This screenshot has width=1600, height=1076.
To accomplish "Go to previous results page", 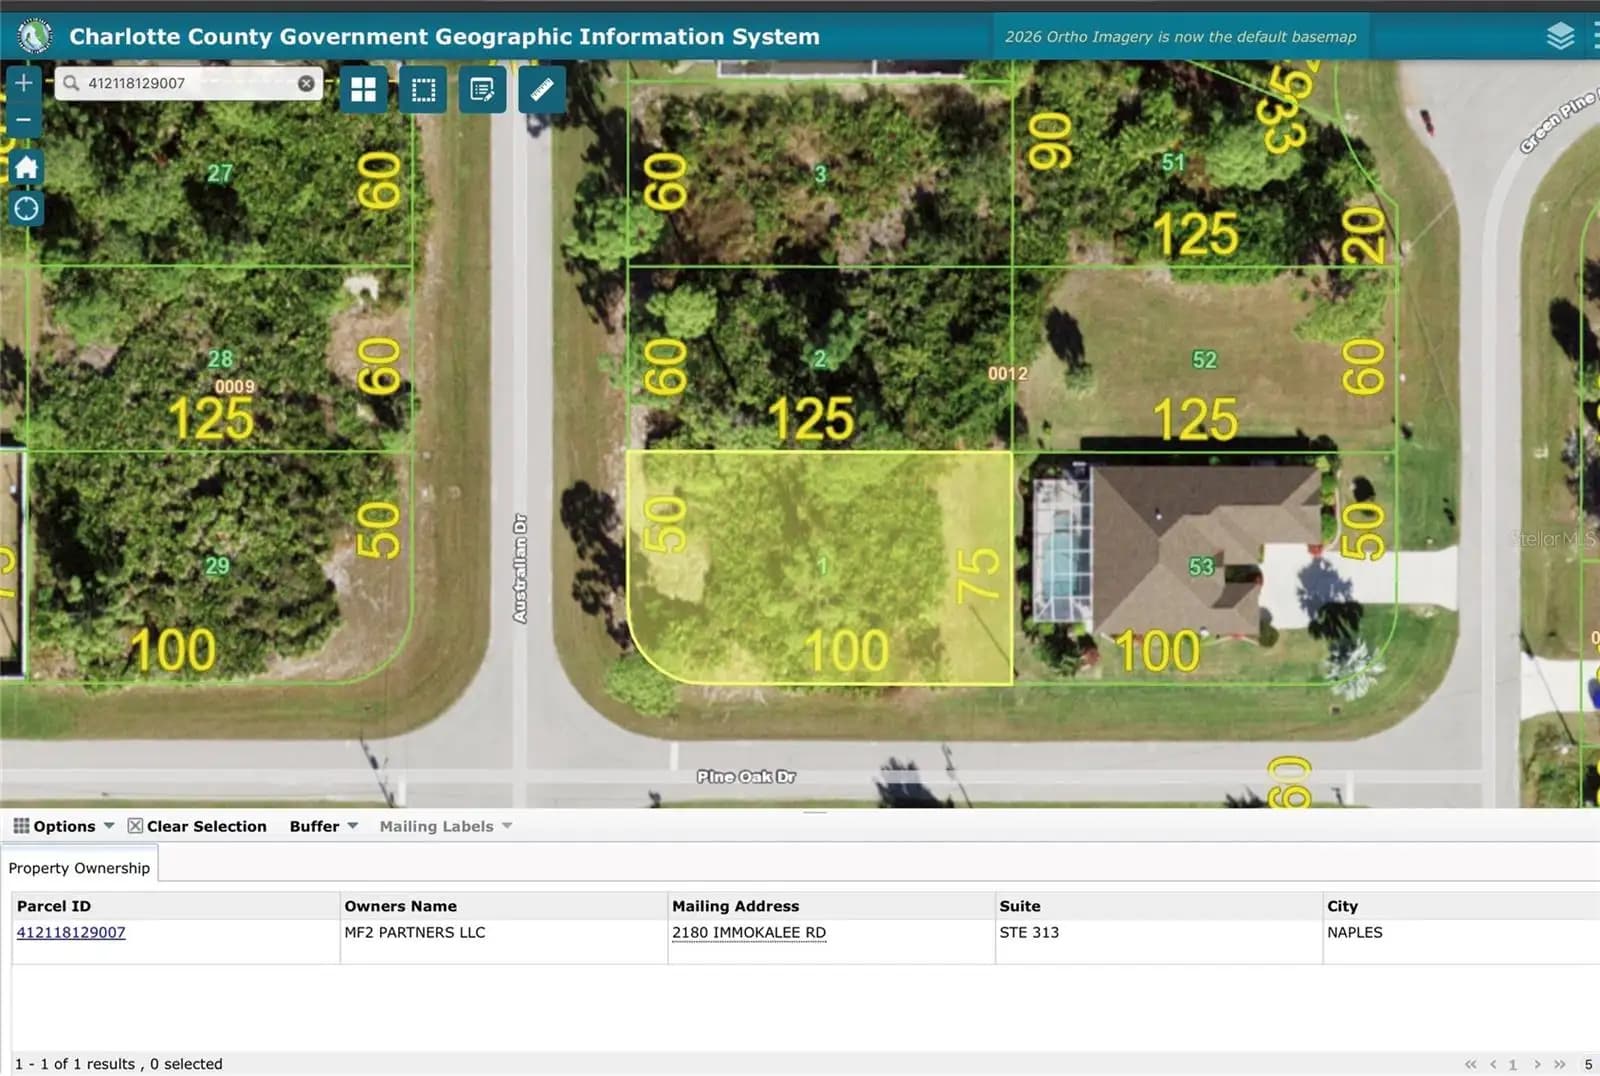I will coord(1493,1064).
